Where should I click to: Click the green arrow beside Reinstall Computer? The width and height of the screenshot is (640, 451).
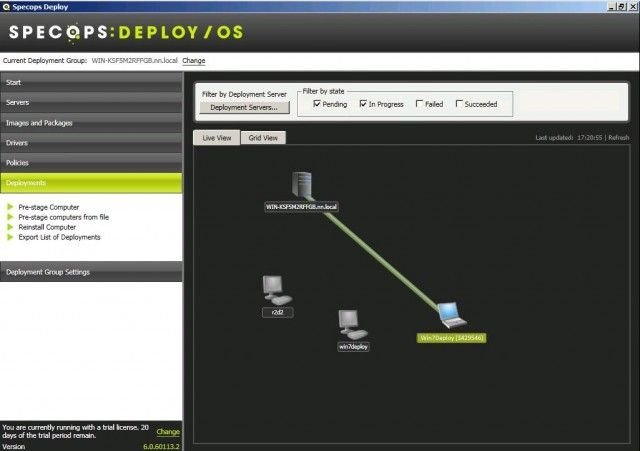[x=10, y=227]
